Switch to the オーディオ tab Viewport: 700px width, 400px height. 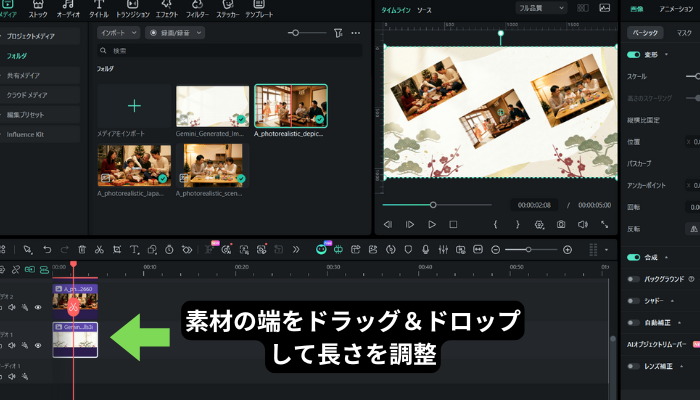tap(68, 9)
